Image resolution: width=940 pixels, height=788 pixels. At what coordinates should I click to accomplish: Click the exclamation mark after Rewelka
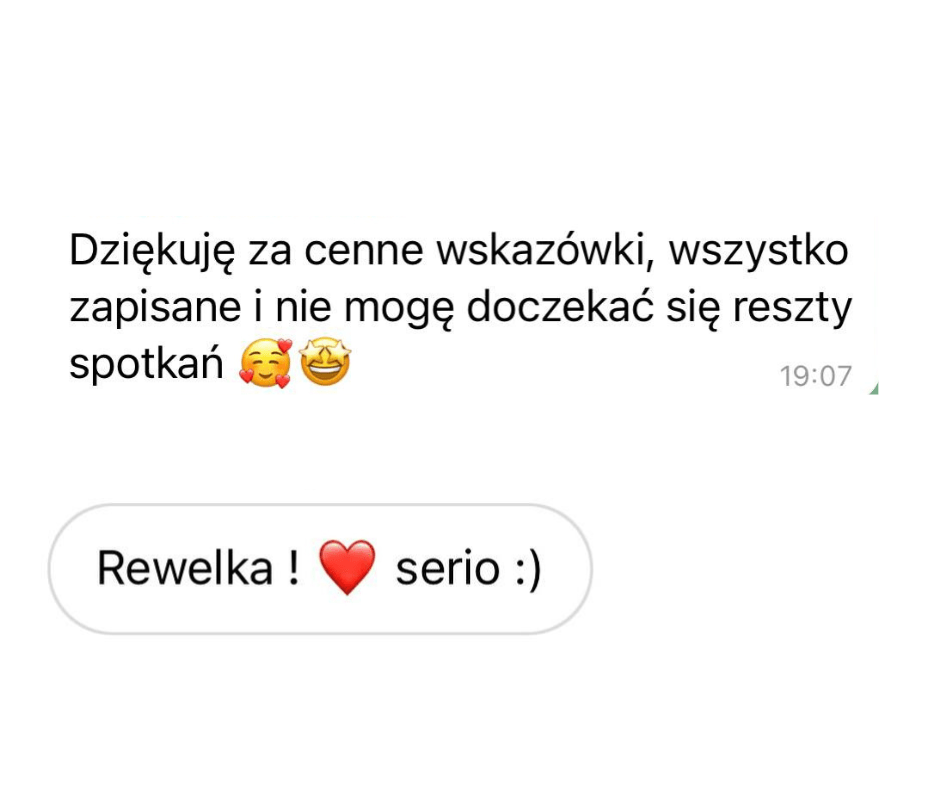tap(293, 567)
